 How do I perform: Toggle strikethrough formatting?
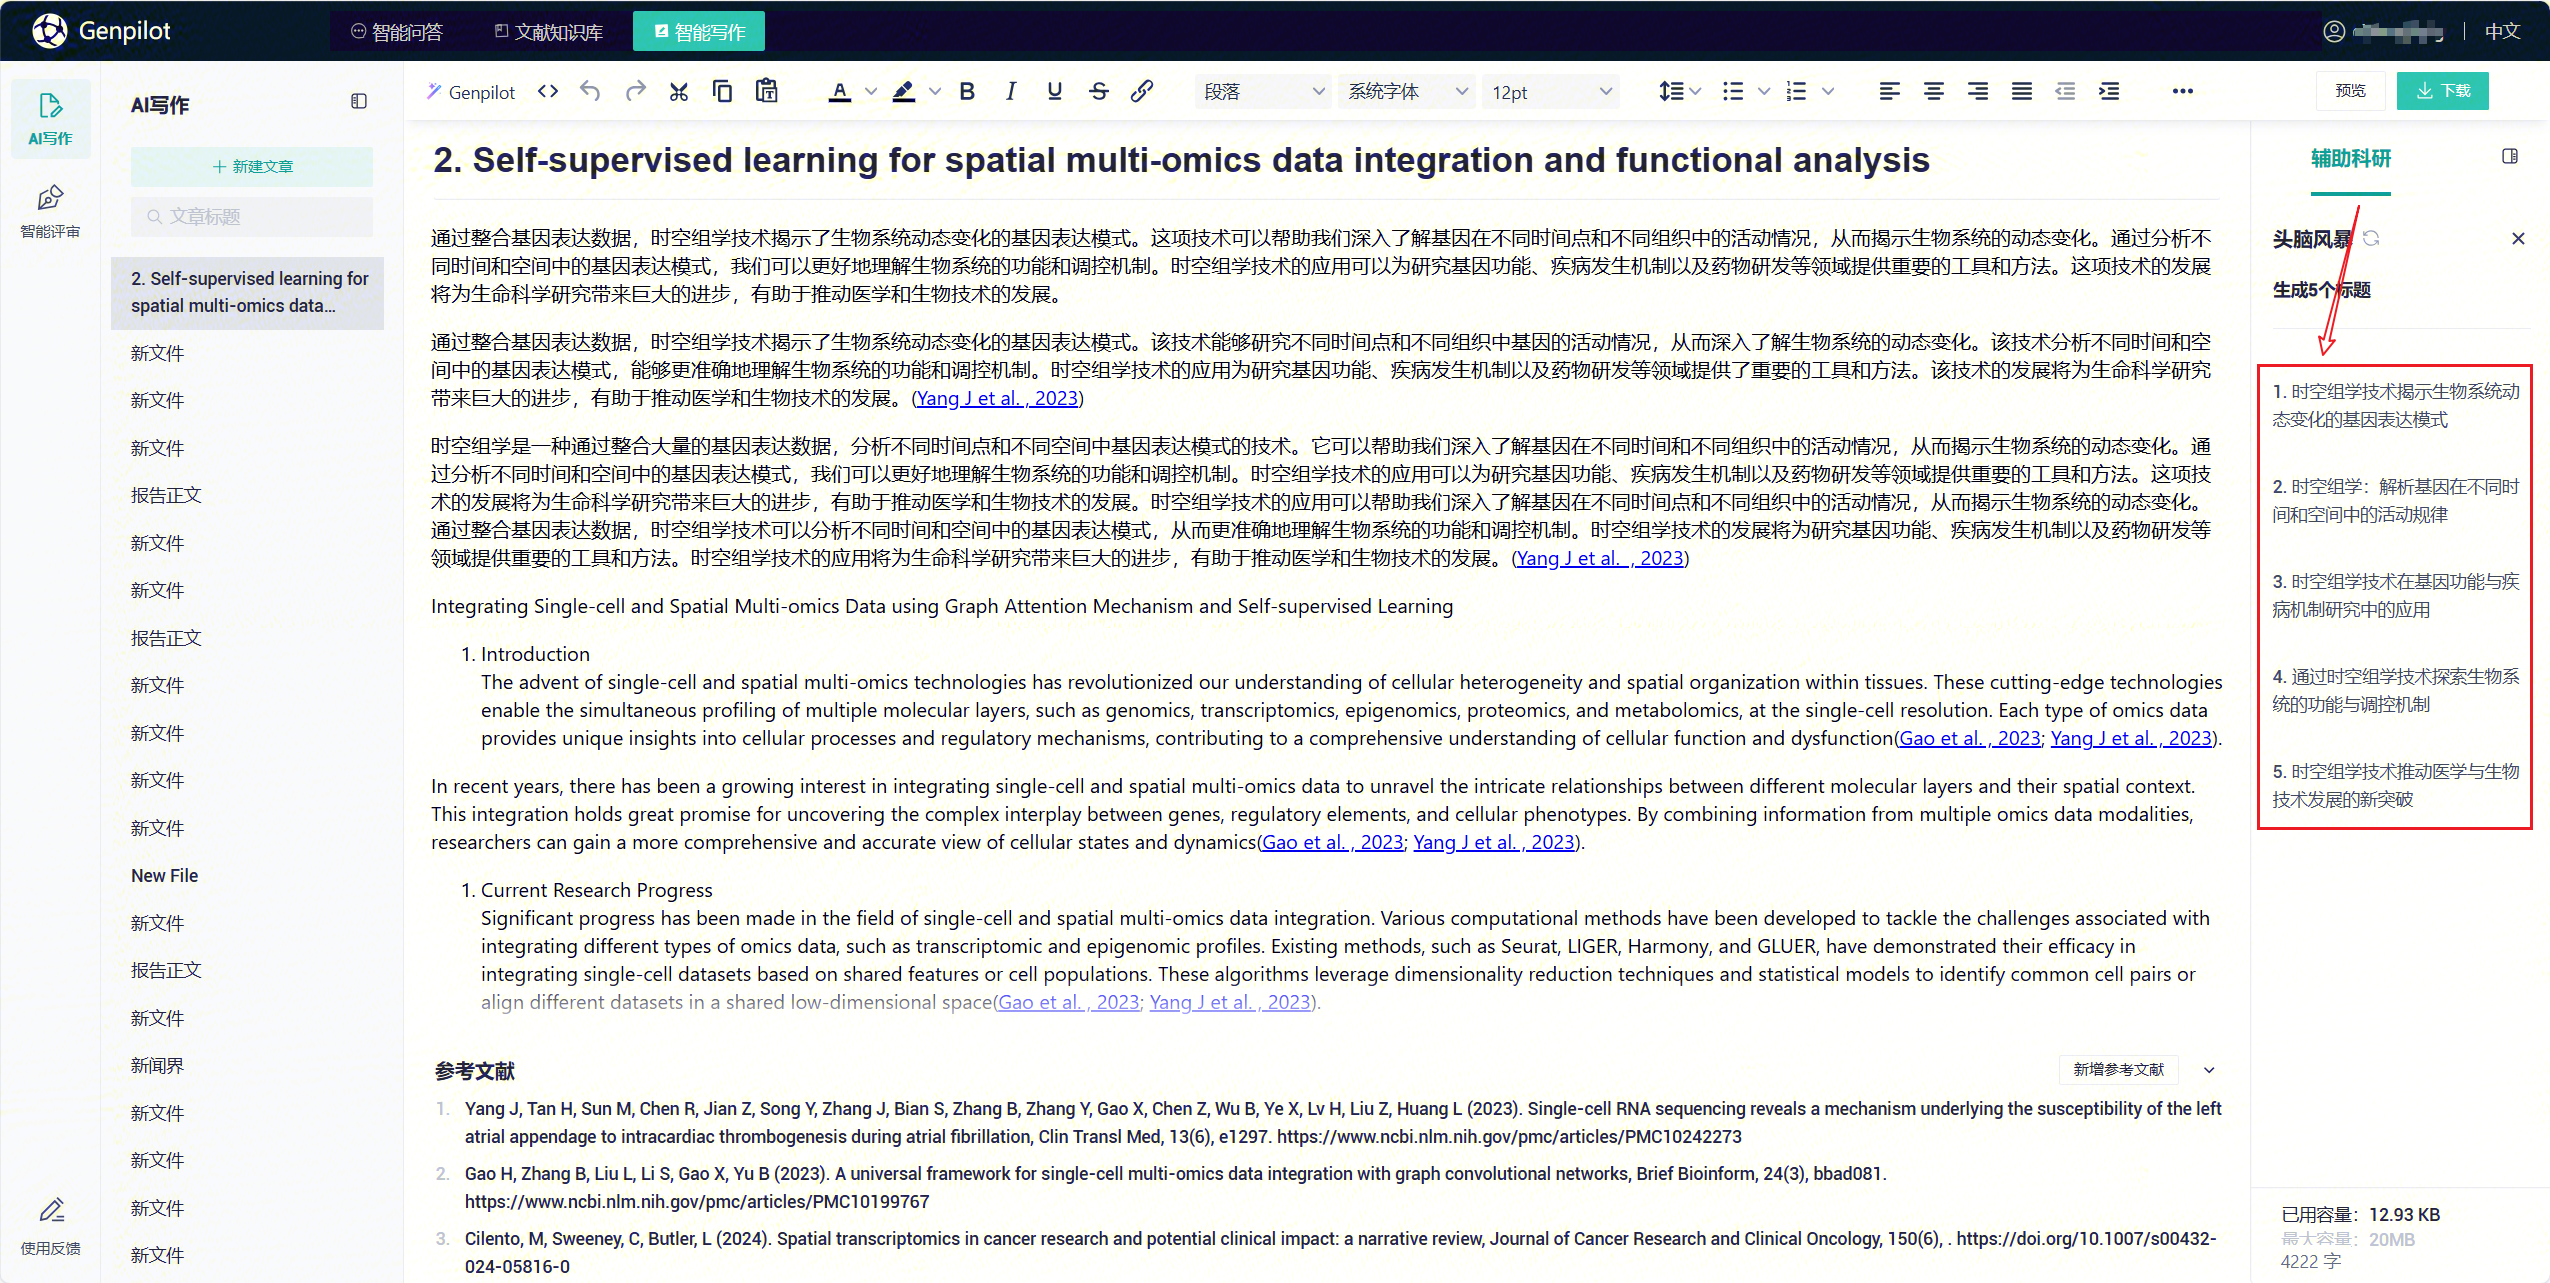[1099, 92]
